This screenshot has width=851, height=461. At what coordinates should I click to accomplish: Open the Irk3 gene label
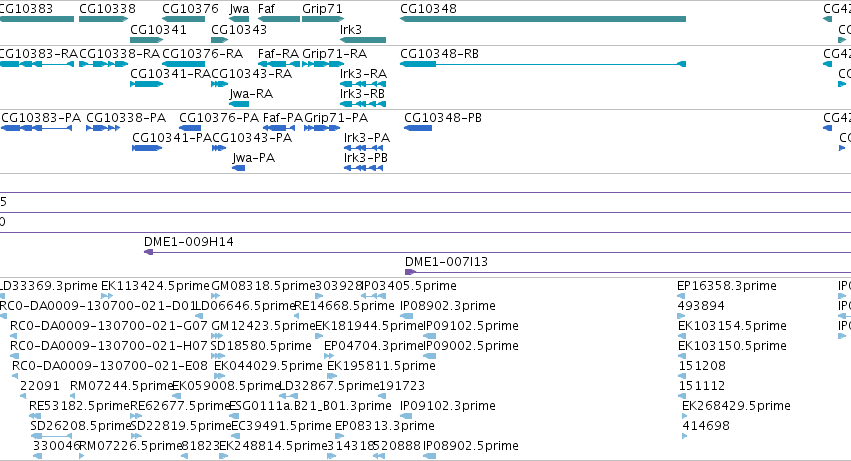click(351, 29)
